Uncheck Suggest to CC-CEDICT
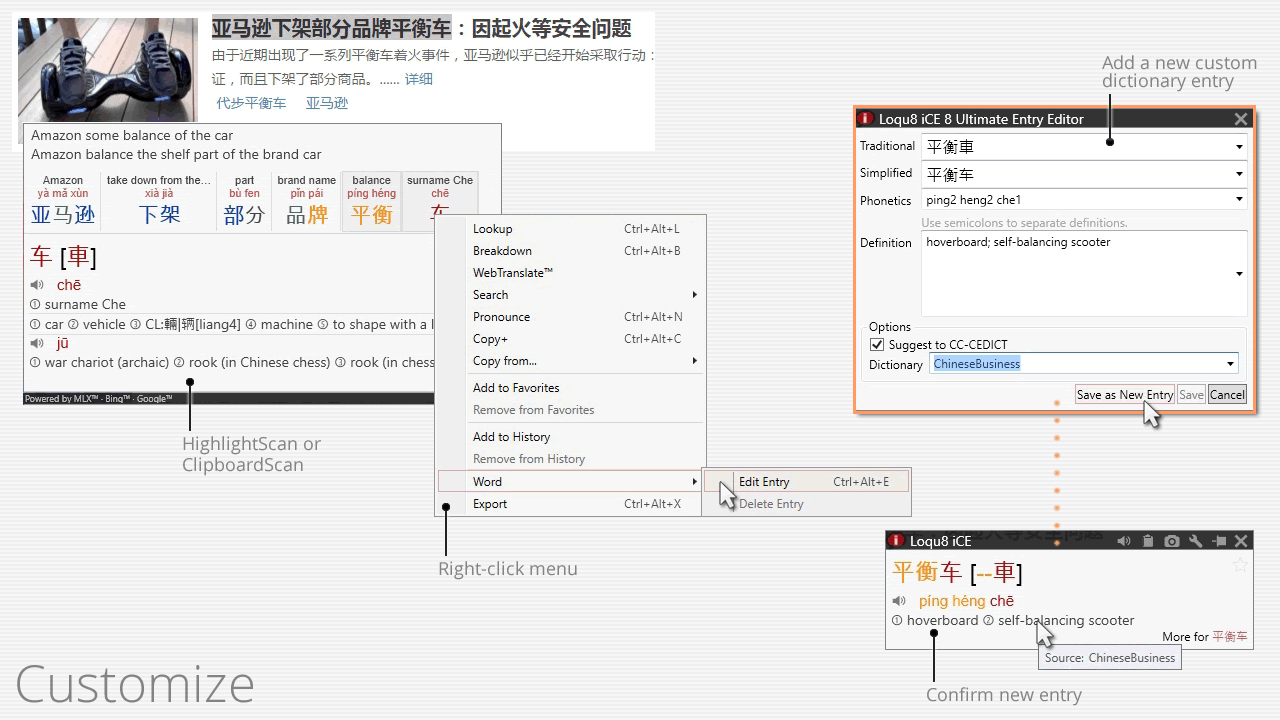The width and height of the screenshot is (1280, 720). [877, 345]
